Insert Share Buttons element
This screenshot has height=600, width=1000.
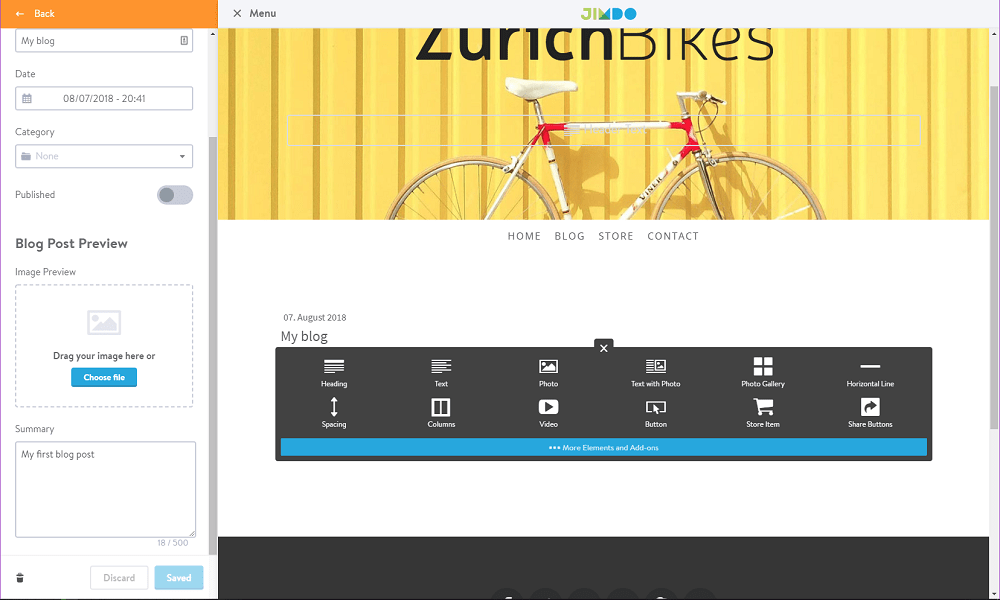870,413
